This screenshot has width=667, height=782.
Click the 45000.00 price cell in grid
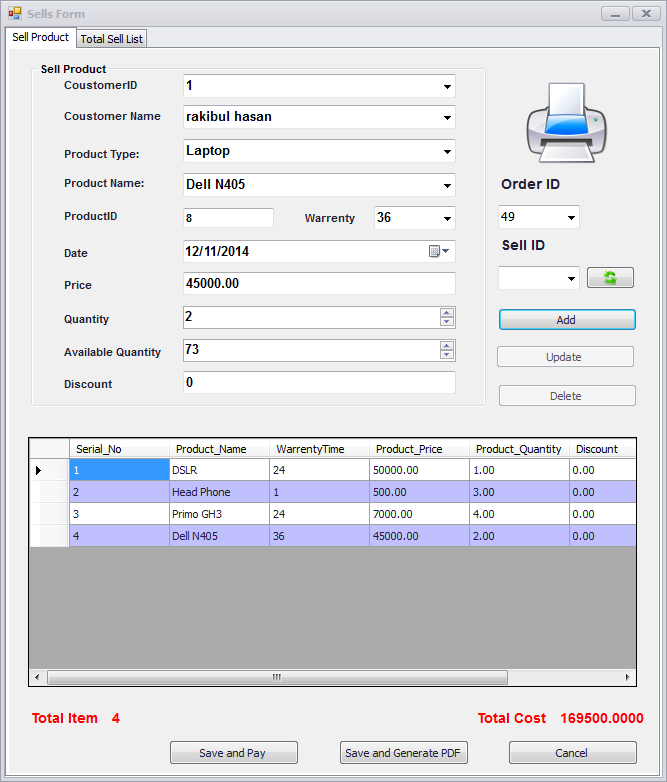[x=419, y=536]
